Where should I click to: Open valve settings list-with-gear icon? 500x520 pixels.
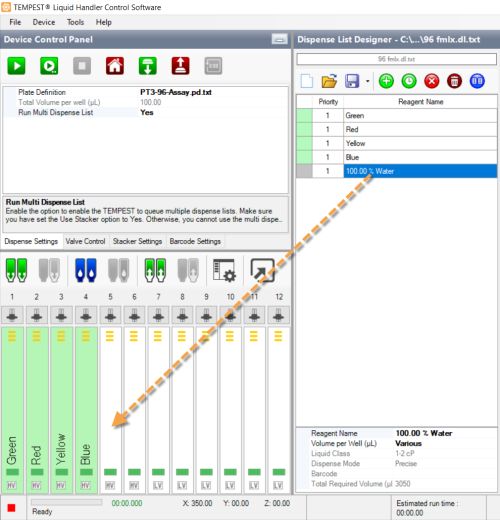[225, 270]
